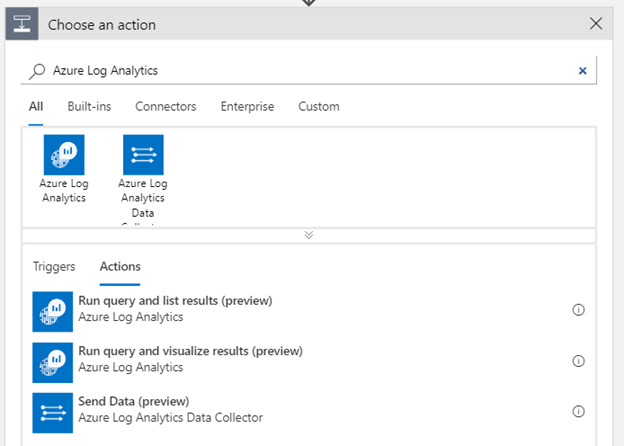Click the Azure Log Analytics search field
This screenshot has height=446, width=624.
pyautogui.click(x=300, y=71)
